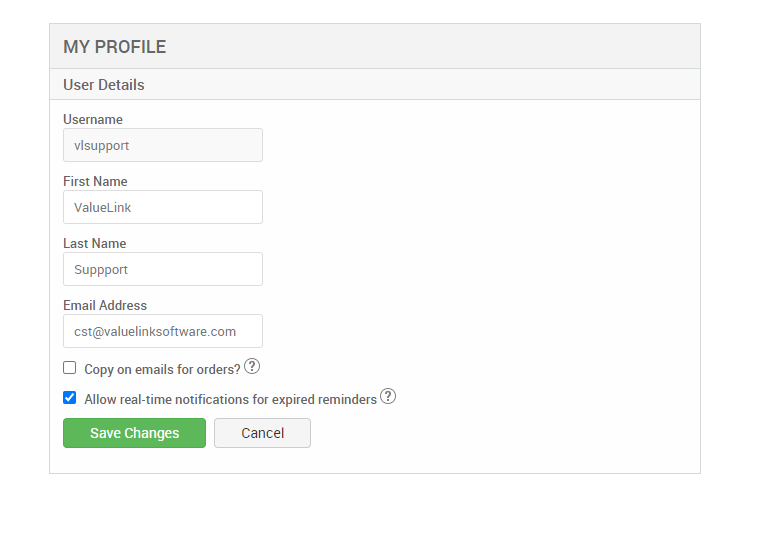Image resolution: width=780 pixels, height=544 pixels.
Task: Click the Email Address label
Action: (105, 305)
